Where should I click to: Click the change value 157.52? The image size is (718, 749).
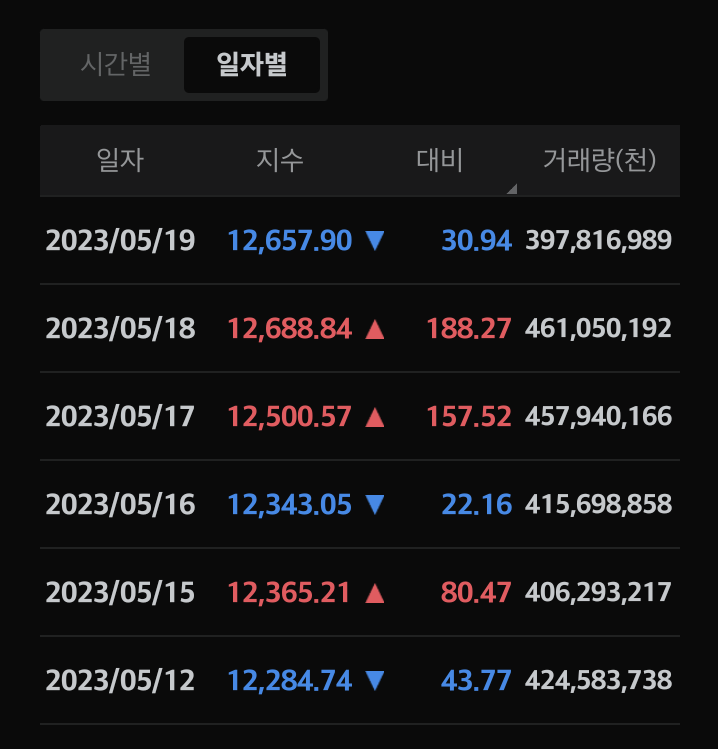(x=469, y=417)
